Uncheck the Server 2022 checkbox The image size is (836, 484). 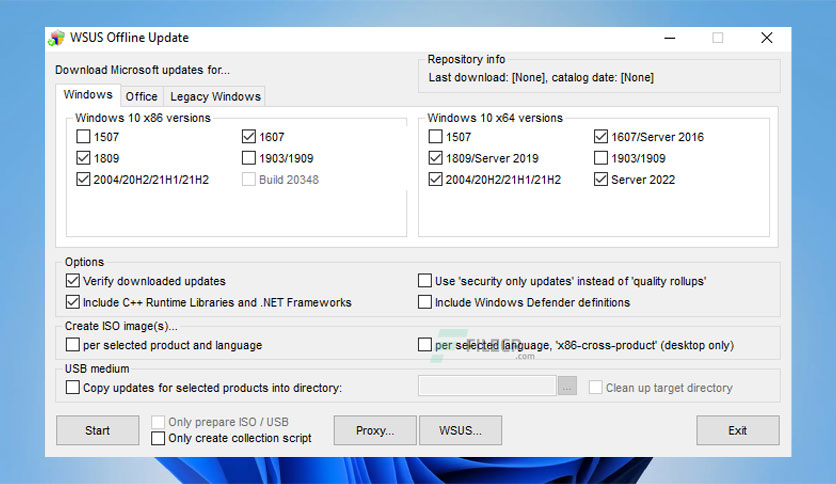tap(601, 179)
